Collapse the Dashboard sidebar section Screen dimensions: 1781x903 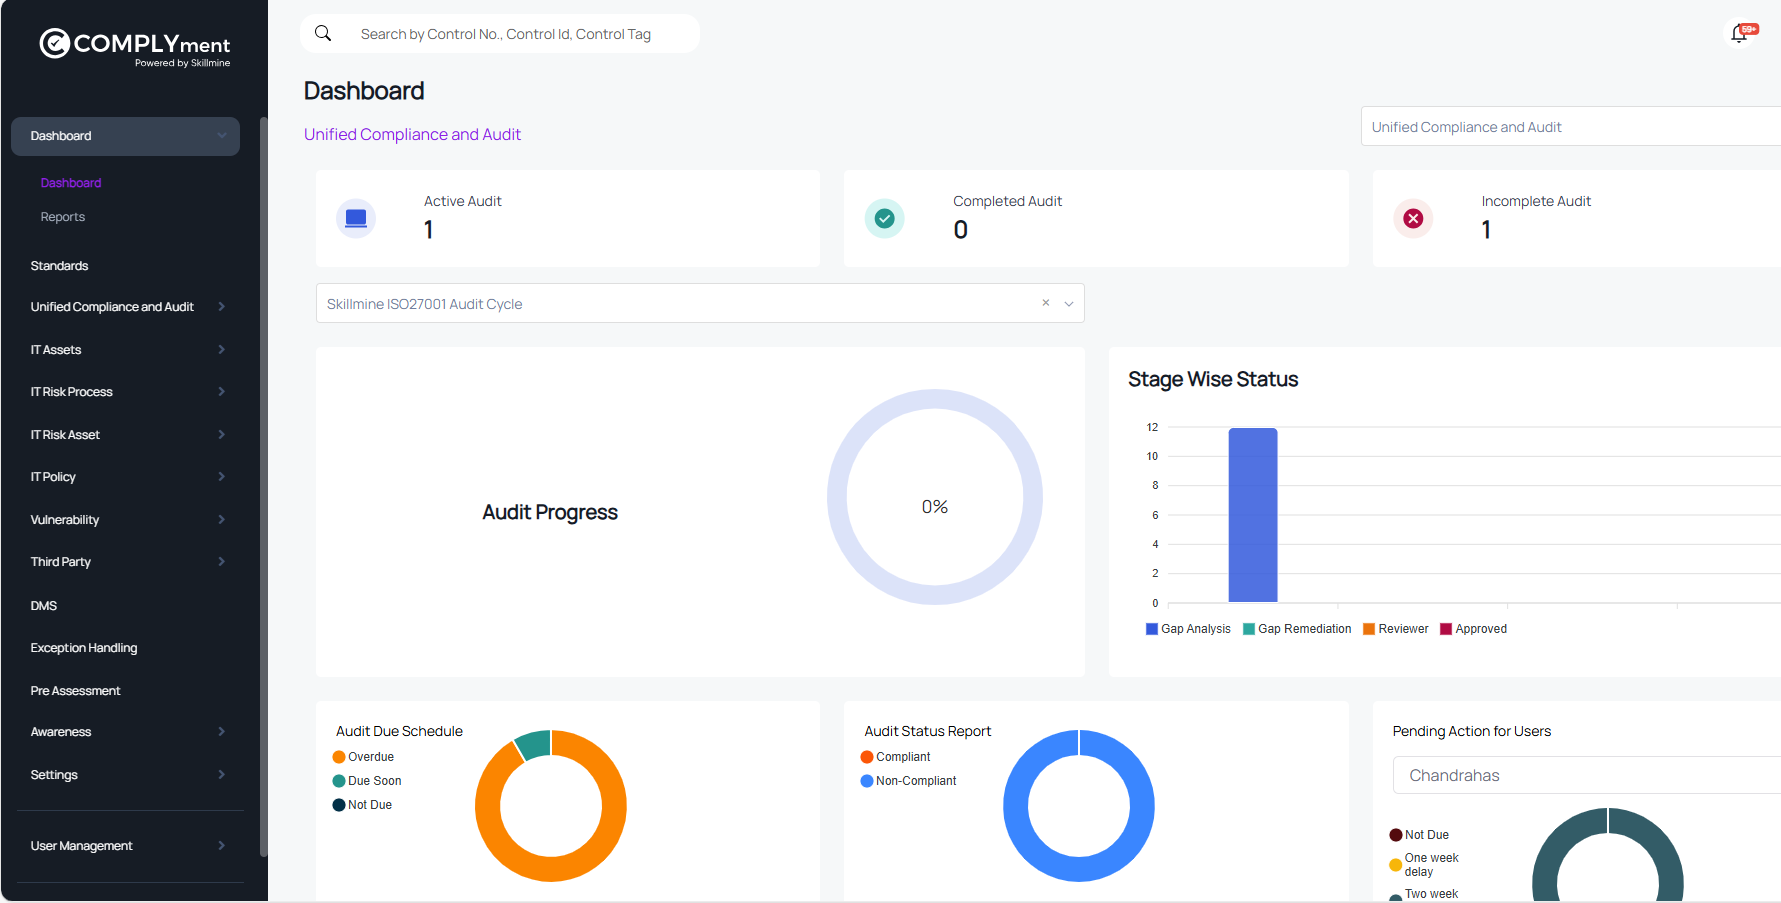[221, 135]
